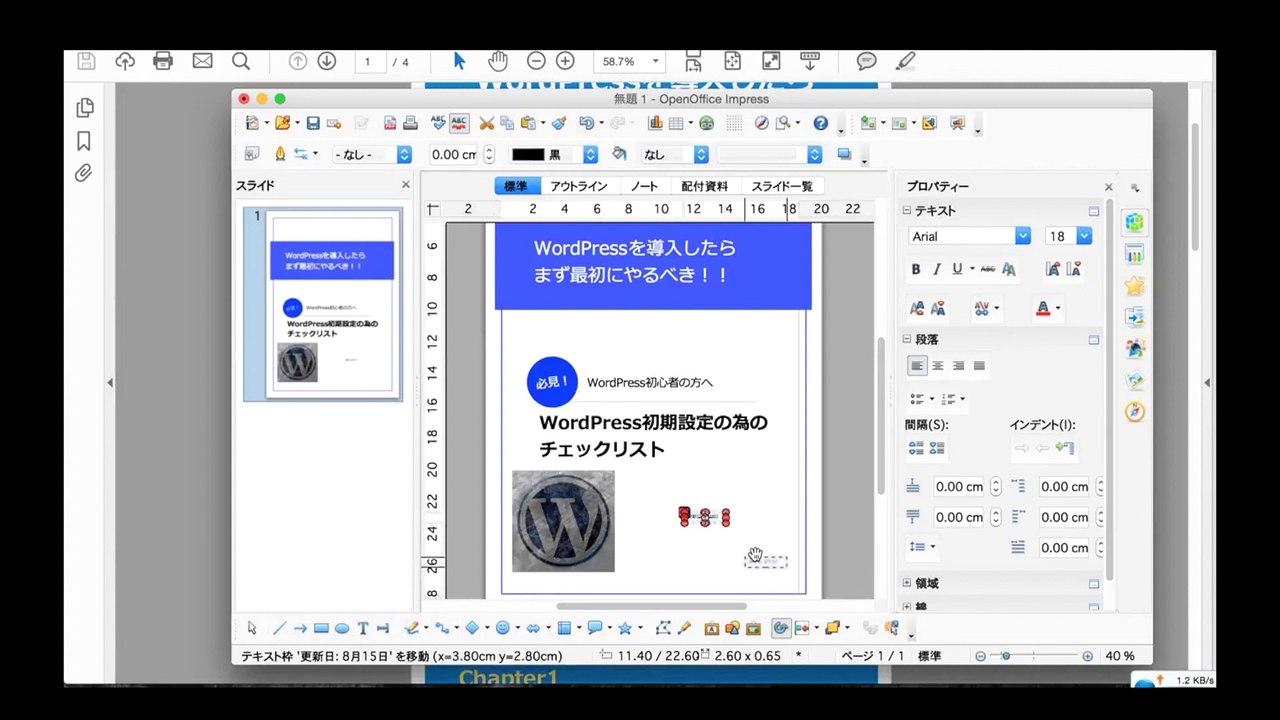Screen dimensions: 1280x720
Task: Toggle text Shadow in the Properties panel
Action: click(1009, 269)
